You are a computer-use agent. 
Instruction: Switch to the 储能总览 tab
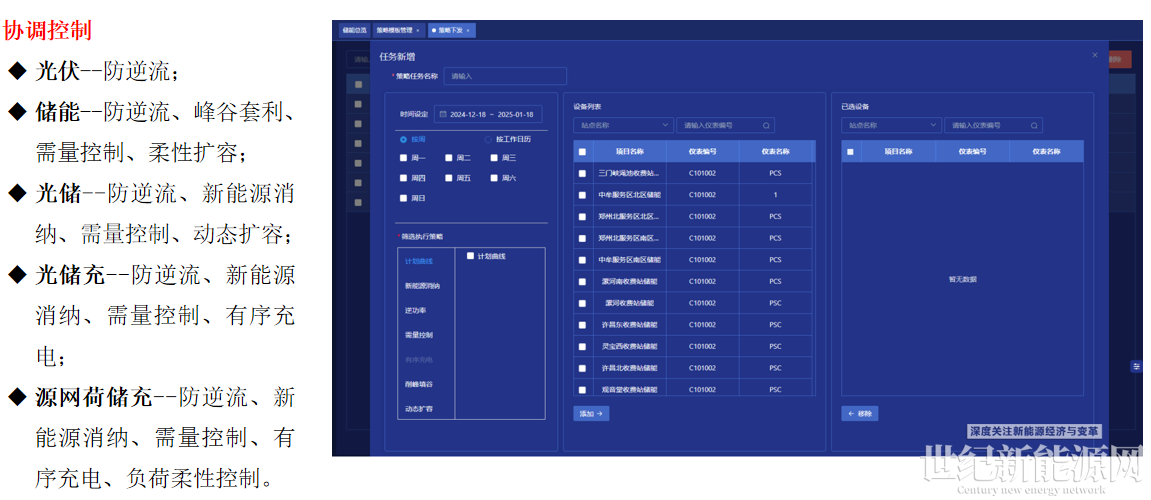pos(354,31)
